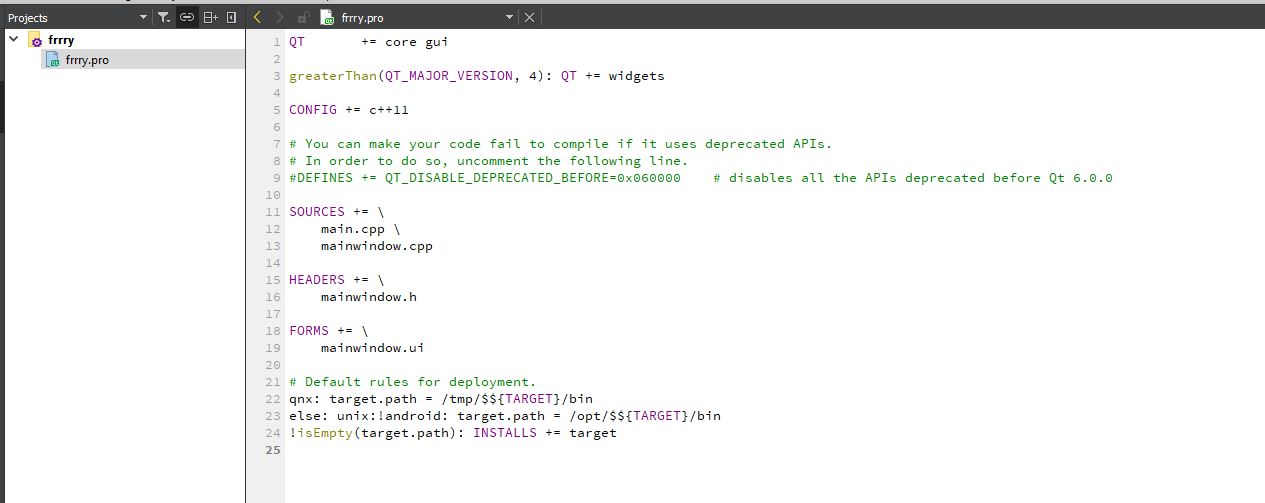Click the 'HEADERS += \' line
The image size is (1265, 503).
337,280
